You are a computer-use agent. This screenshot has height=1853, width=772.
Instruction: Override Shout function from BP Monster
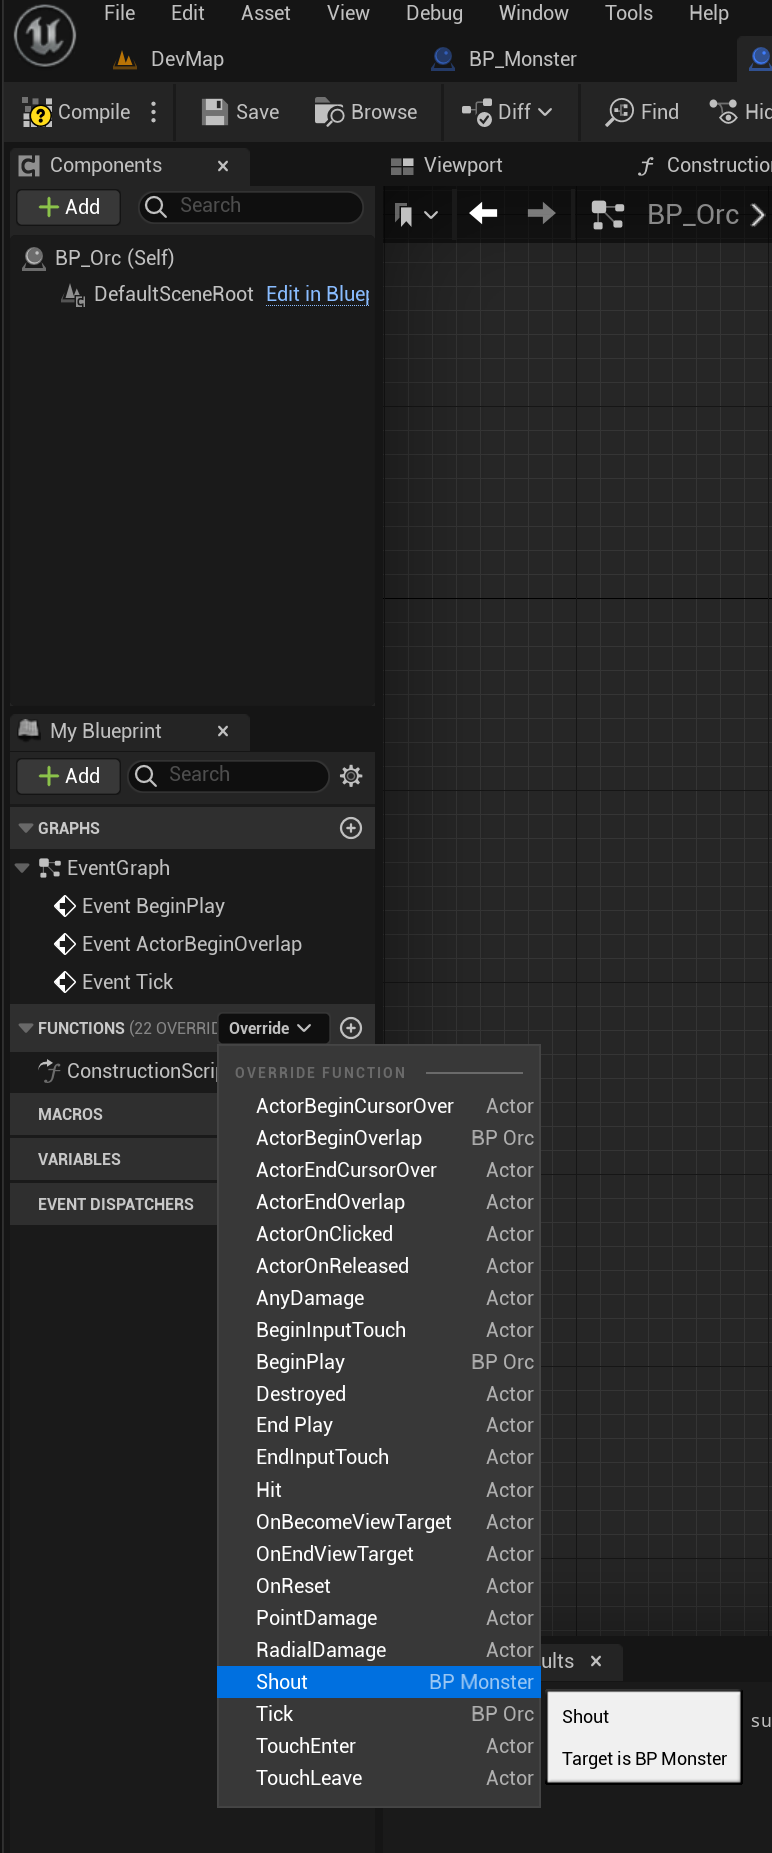click(x=379, y=1682)
